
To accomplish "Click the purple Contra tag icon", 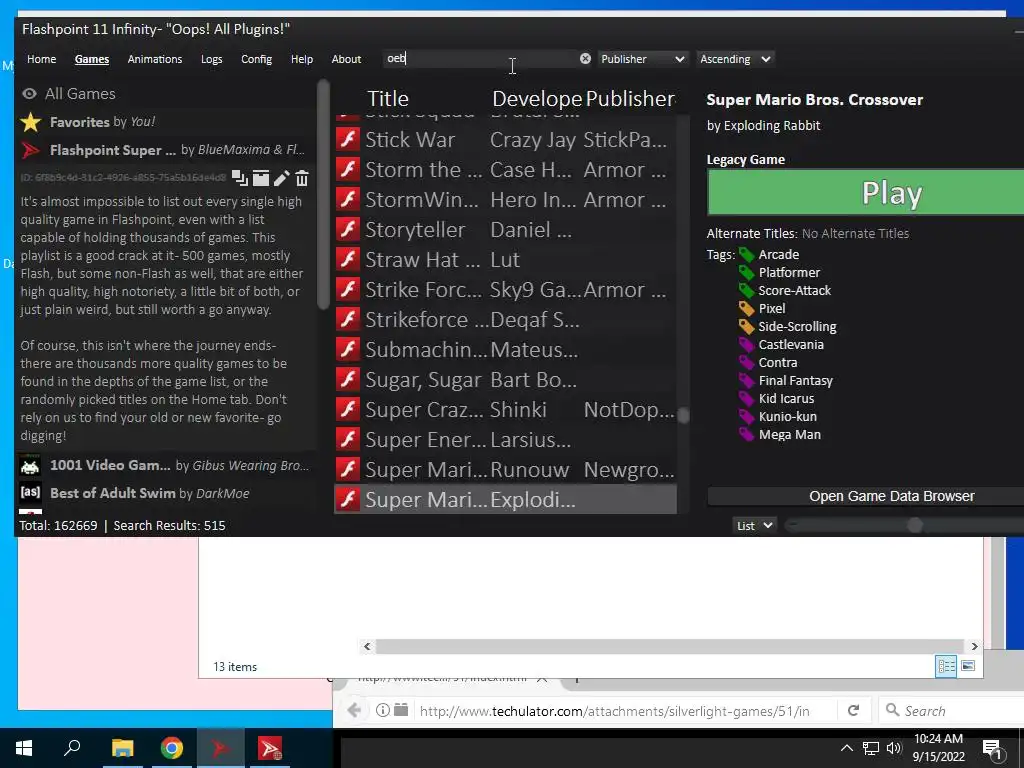I will pos(746,362).
